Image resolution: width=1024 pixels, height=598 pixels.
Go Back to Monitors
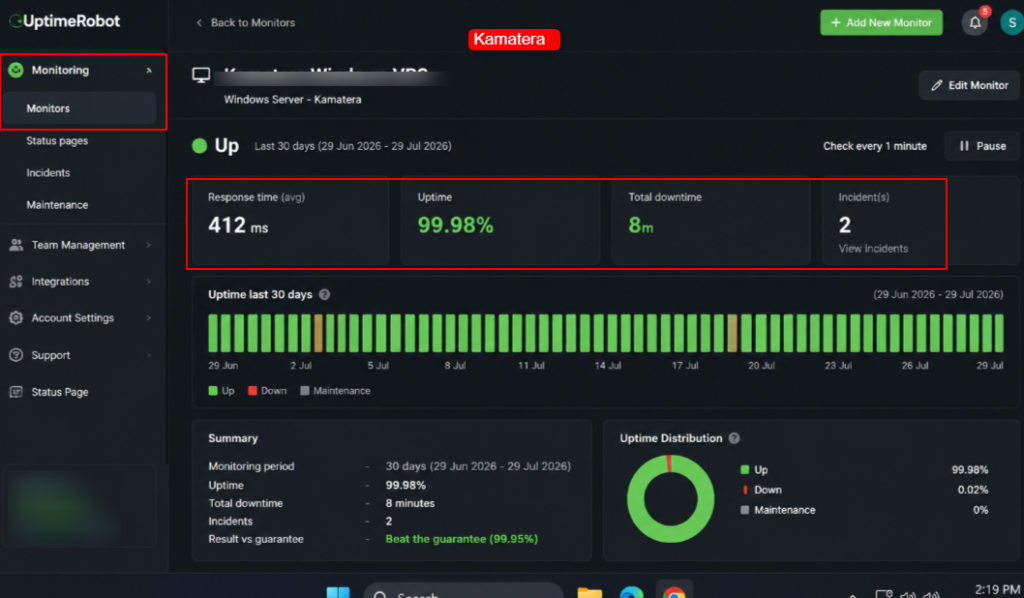(253, 23)
